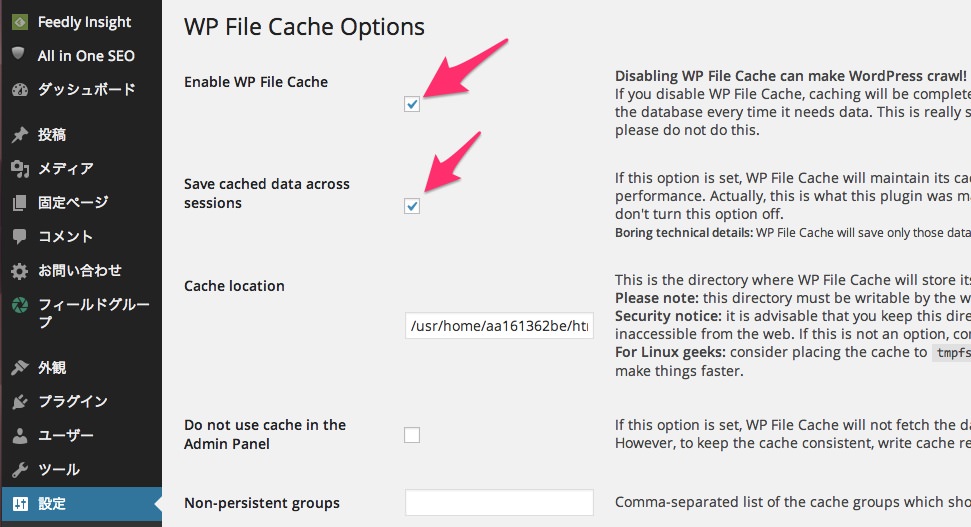Screen dimensions: 971x527
Task: Open the 外観 appearance menu
Action: [x=81, y=367]
